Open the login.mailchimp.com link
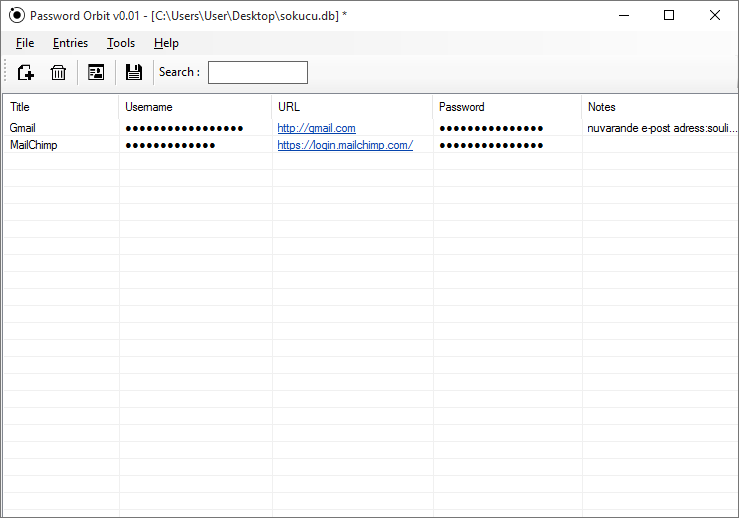This screenshot has width=739, height=518. point(345,145)
